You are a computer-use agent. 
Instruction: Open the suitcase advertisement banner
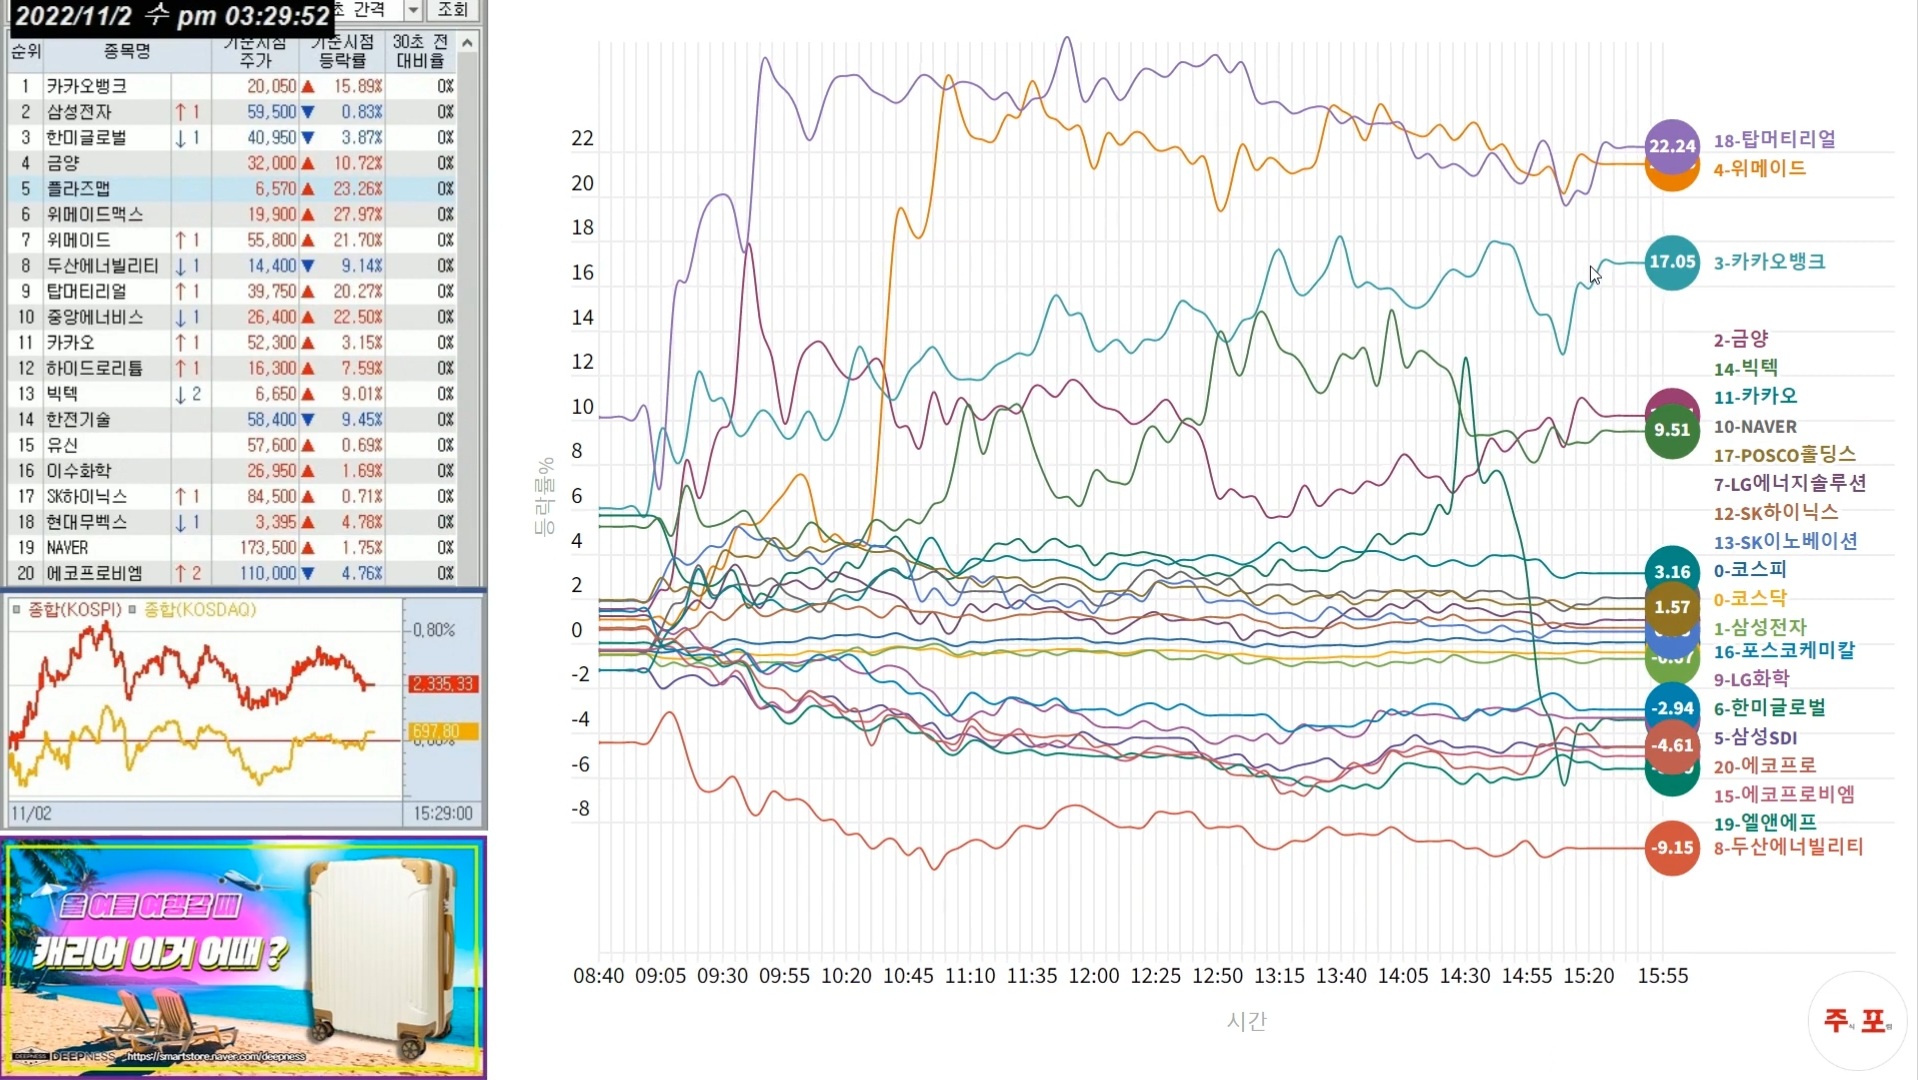(x=243, y=957)
